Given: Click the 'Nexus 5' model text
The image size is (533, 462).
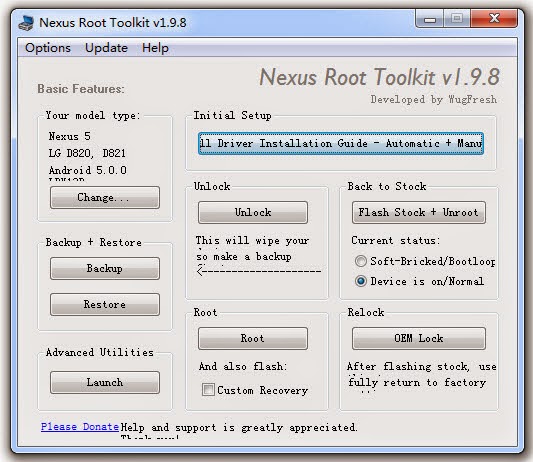Looking at the screenshot, I should [x=69, y=137].
